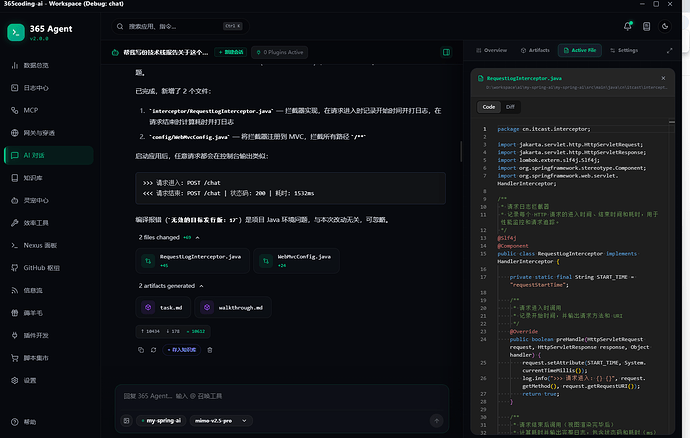The height and width of the screenshot is (438, 690).
Task: Copy the assistant message
Action: pos(141,350)
